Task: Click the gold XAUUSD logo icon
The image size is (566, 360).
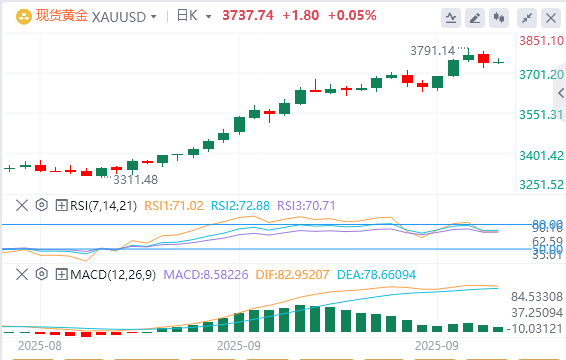Action: (24, 17)
